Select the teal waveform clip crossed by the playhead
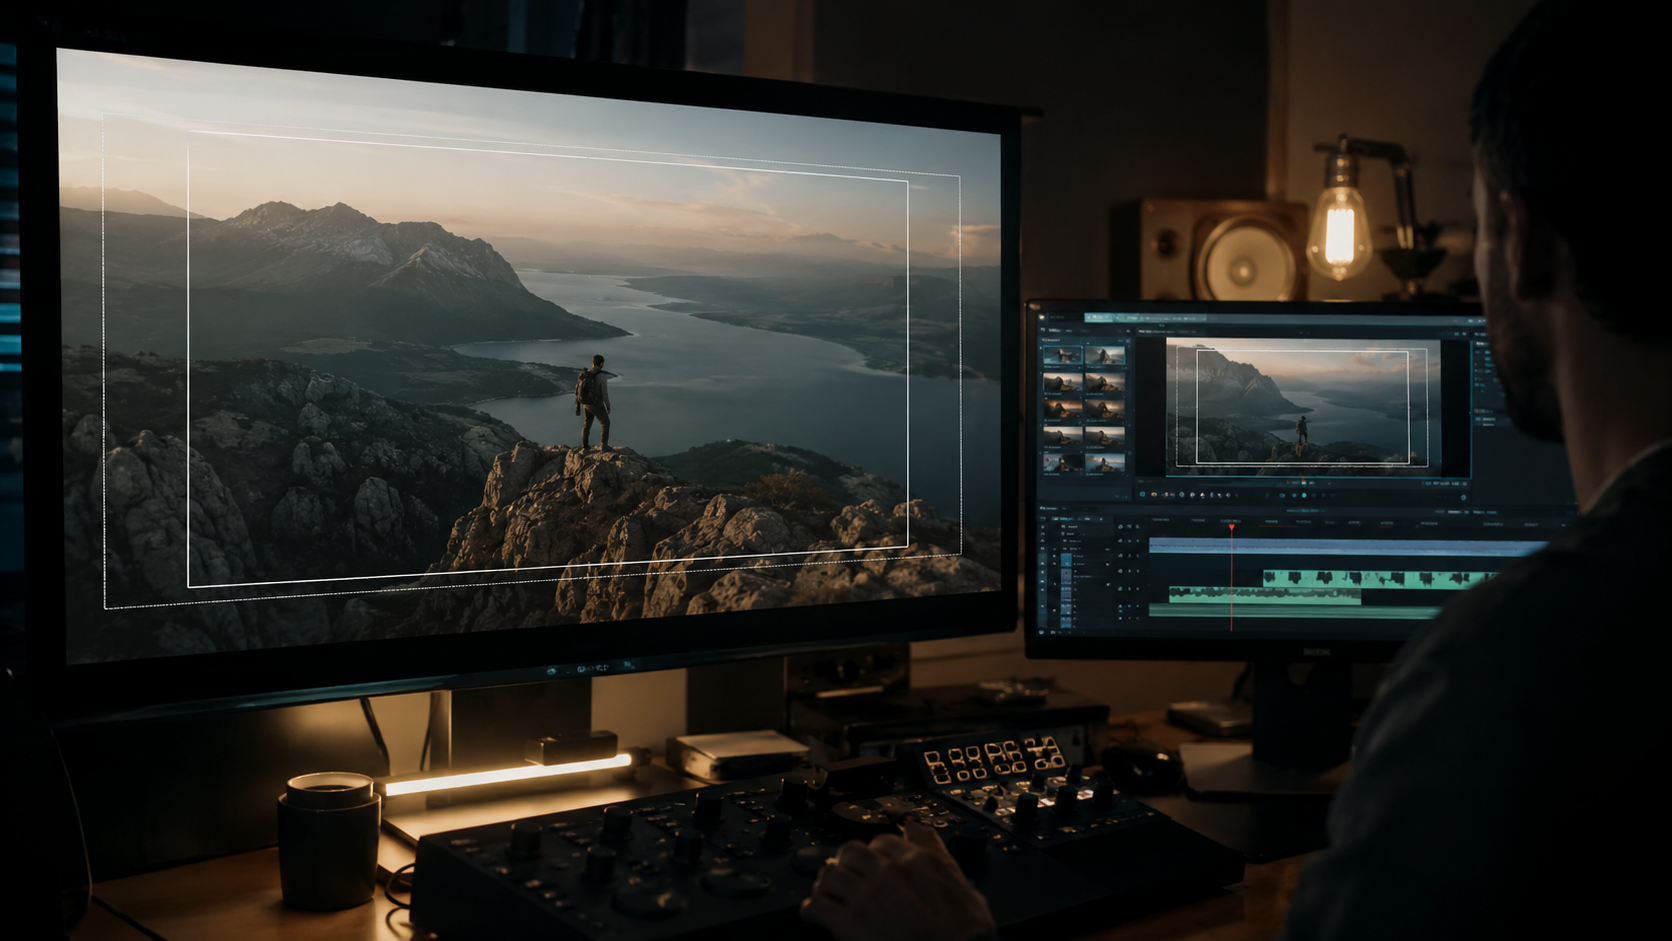This screenshot has height=941, width=1672. click(1265, 595)
